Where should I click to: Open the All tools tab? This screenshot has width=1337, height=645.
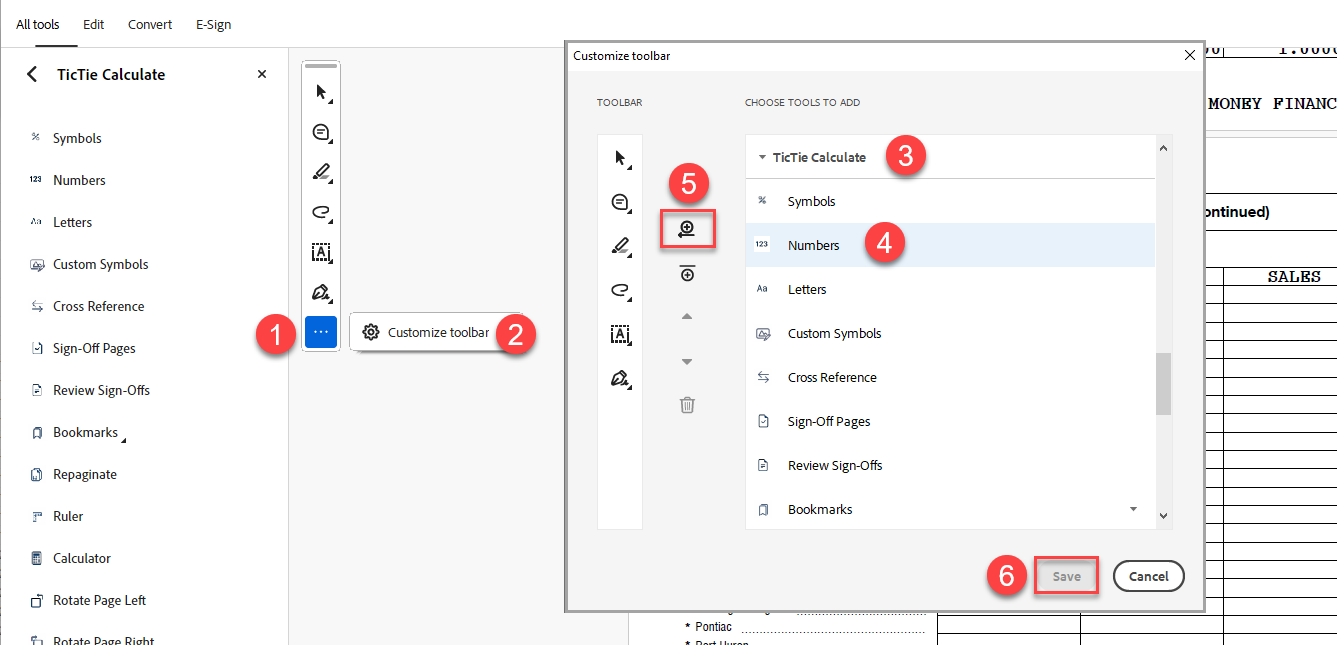pos(38,24)
